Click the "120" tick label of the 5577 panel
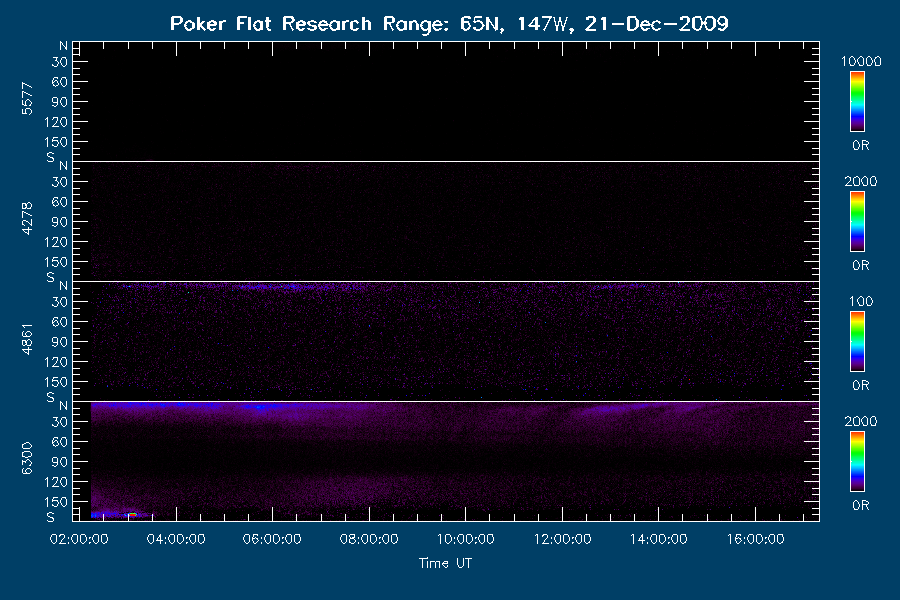Screen dimensions: 900x600 coord(56,122)
